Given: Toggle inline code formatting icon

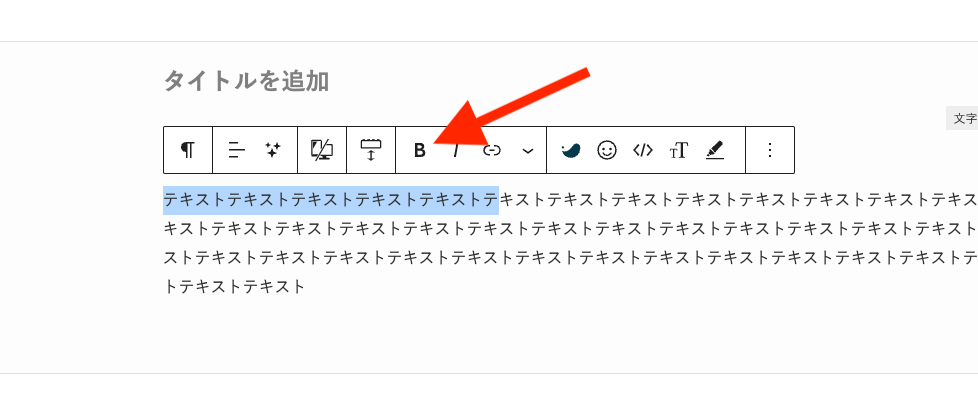Looking at the screenshot, I should tap(643, 150).
